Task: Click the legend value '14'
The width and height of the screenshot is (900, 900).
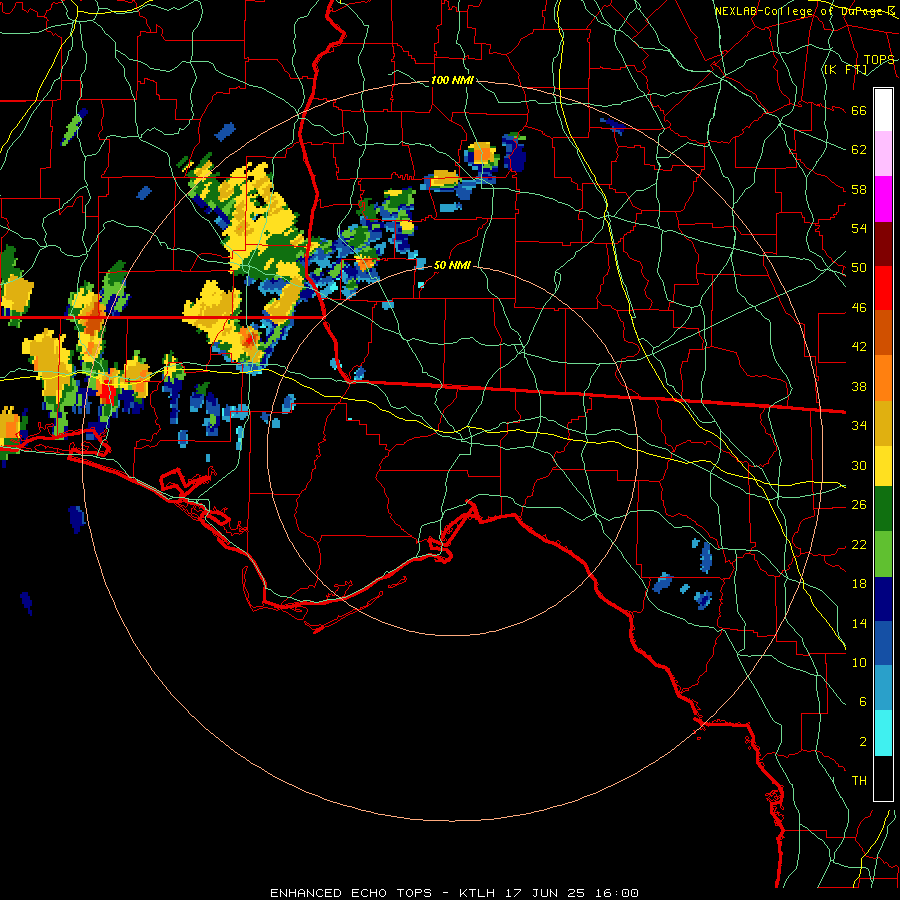Action: [x=859, y=623]
